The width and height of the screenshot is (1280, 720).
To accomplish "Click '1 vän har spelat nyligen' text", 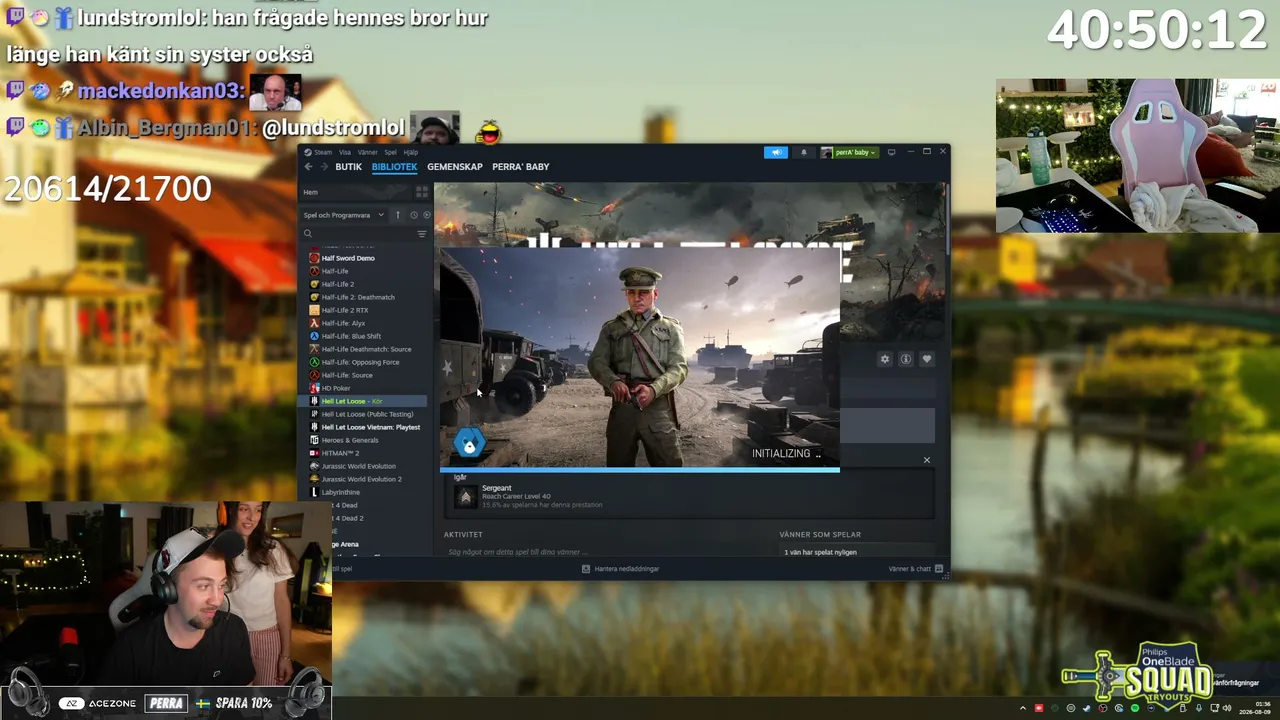I will [820, 552].
